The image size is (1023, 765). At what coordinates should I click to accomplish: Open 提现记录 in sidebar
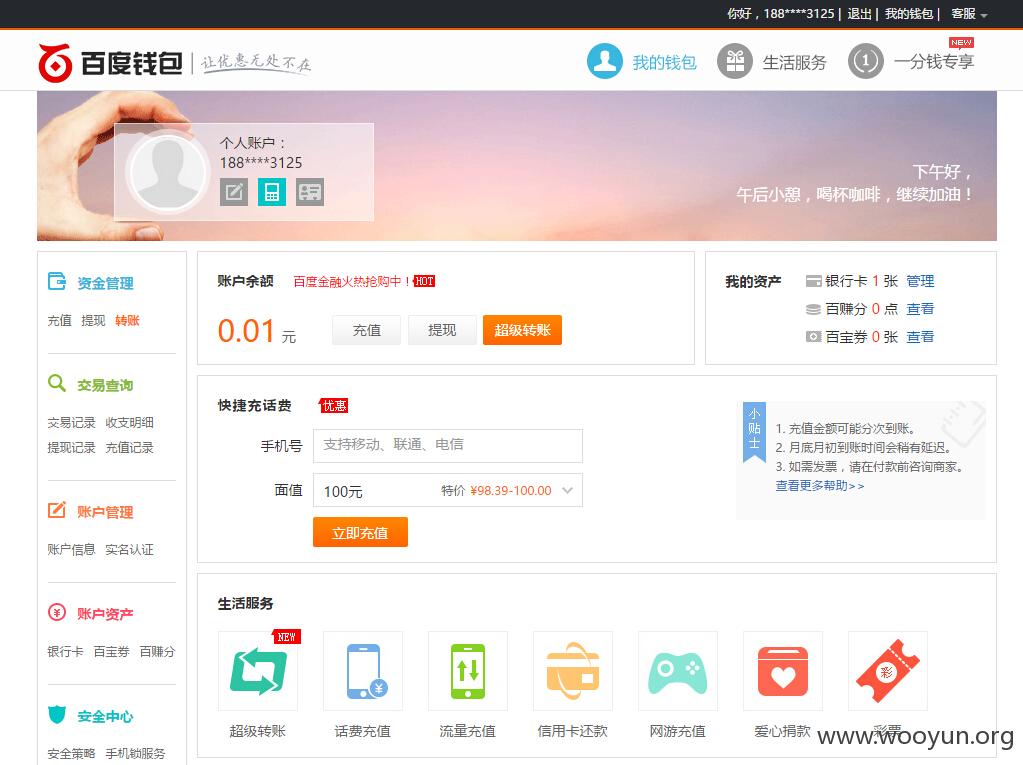71,447
